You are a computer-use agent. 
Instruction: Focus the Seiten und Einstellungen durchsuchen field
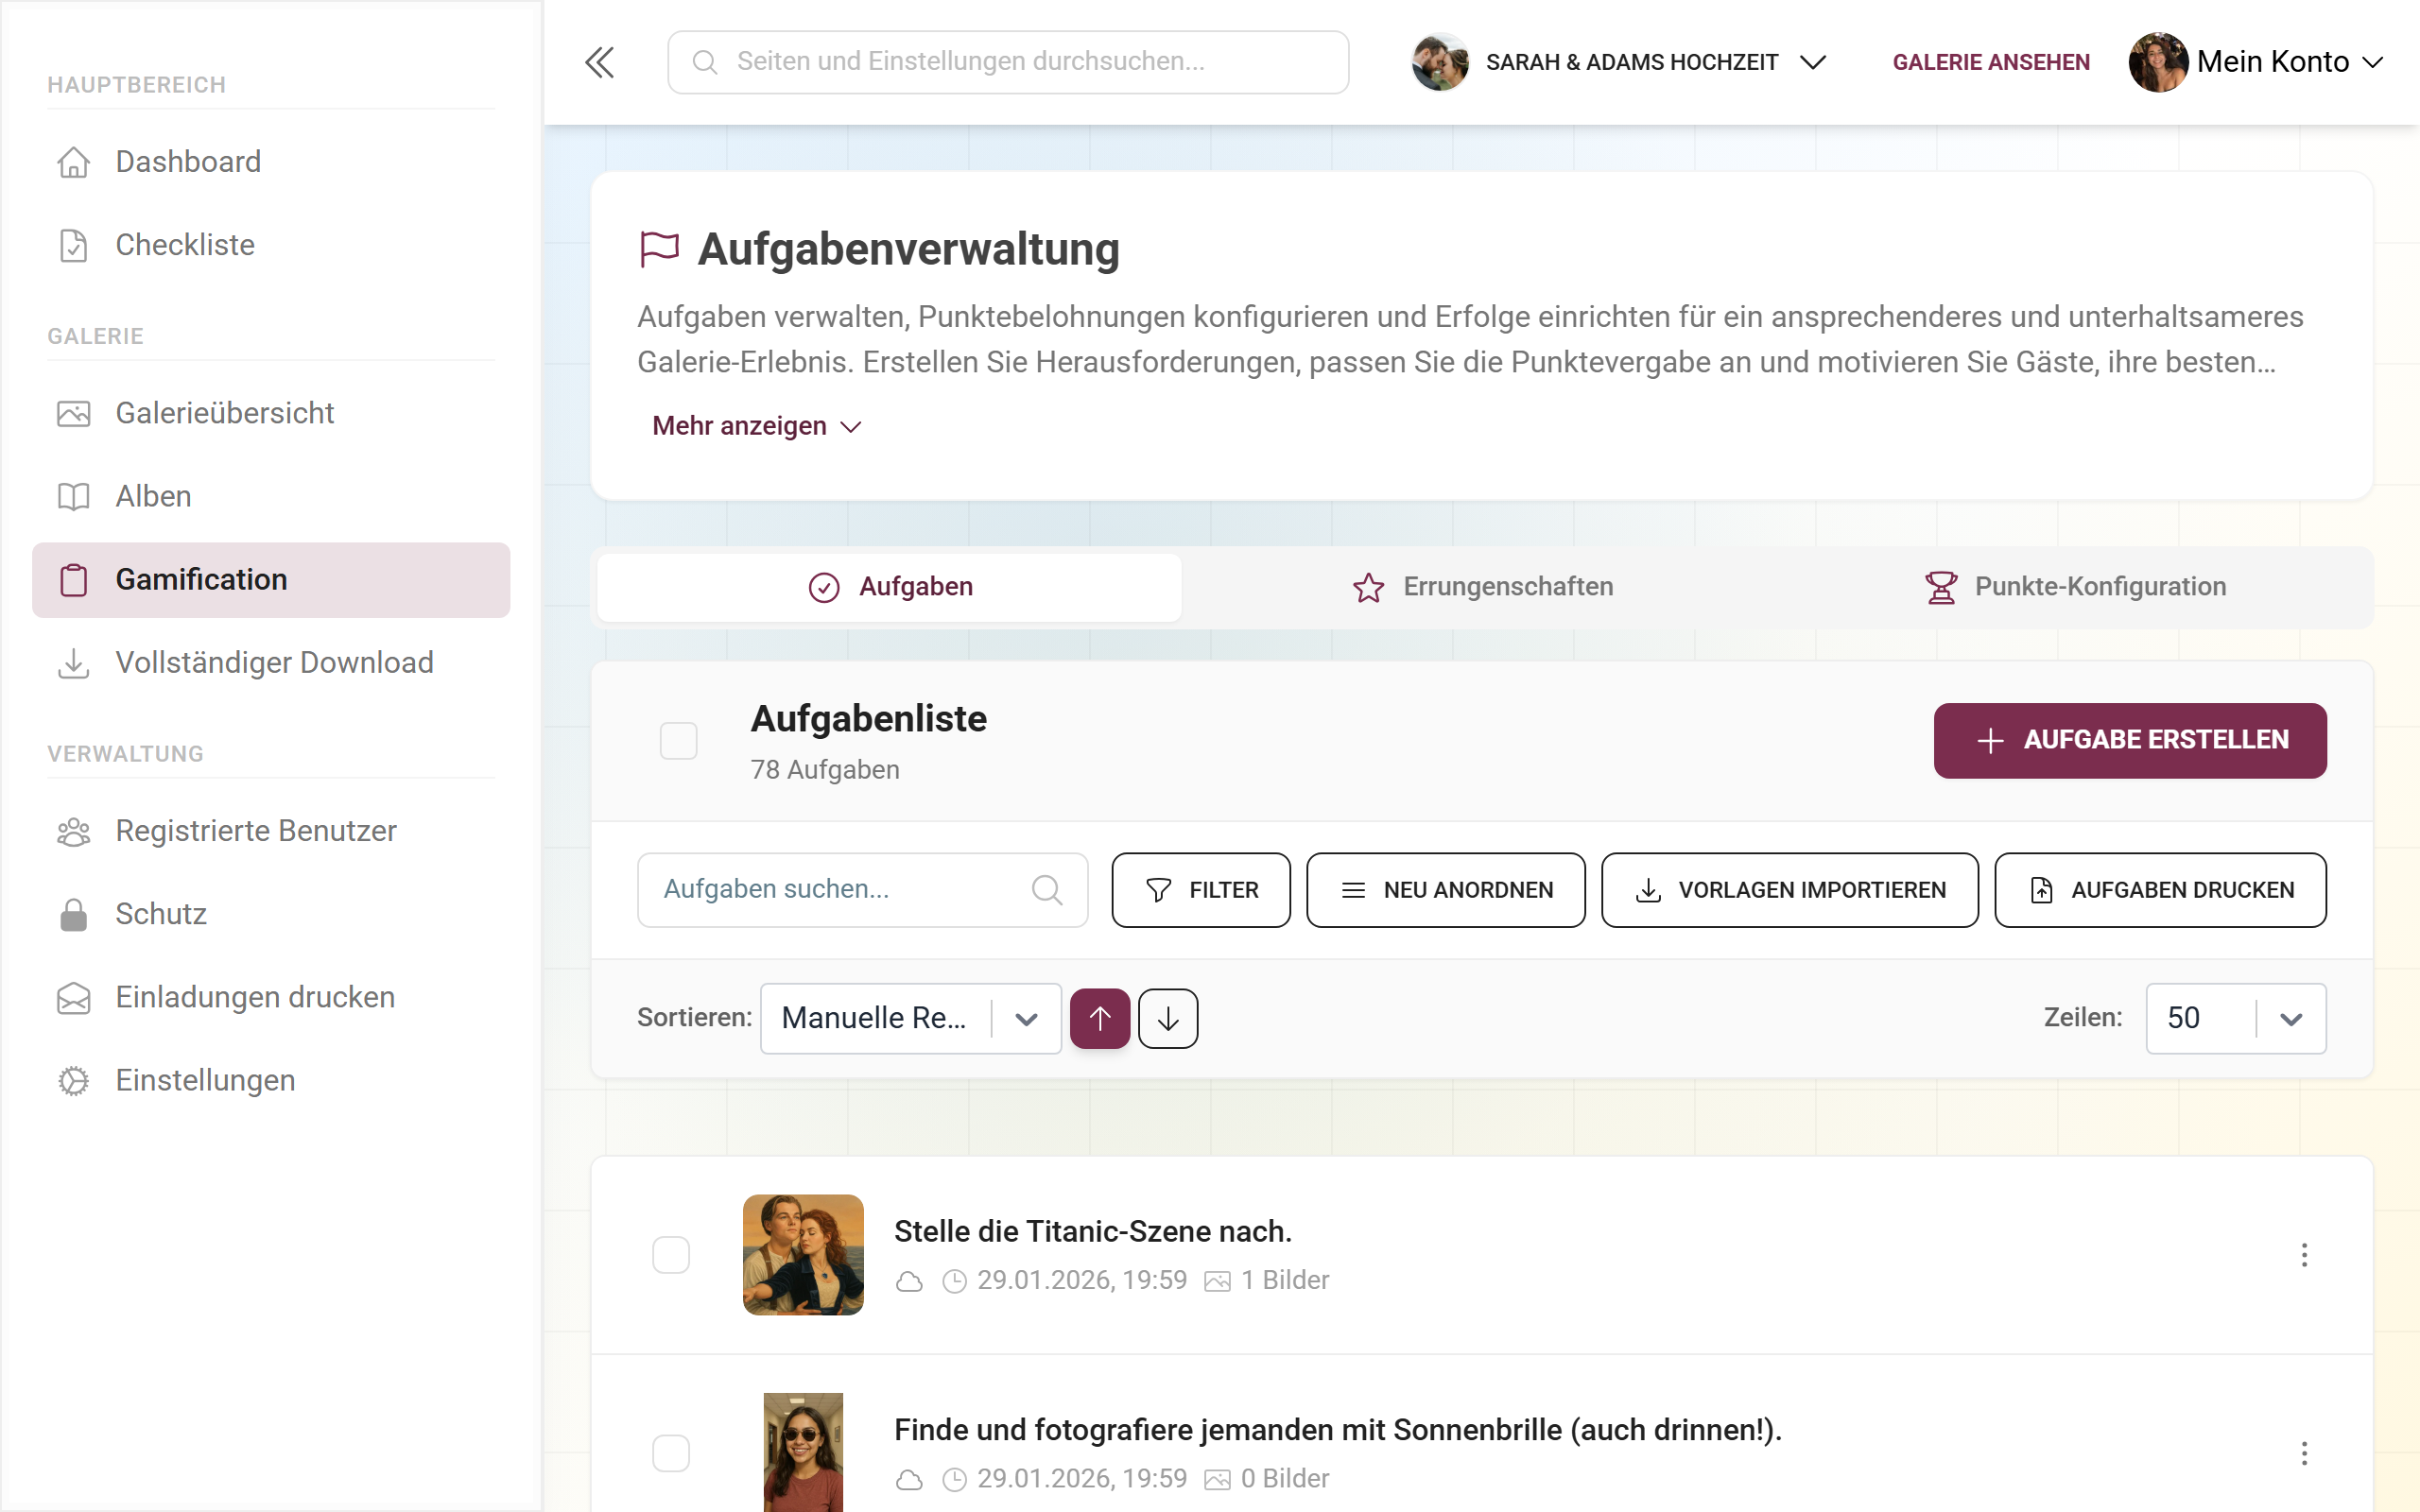[1008, 62]
